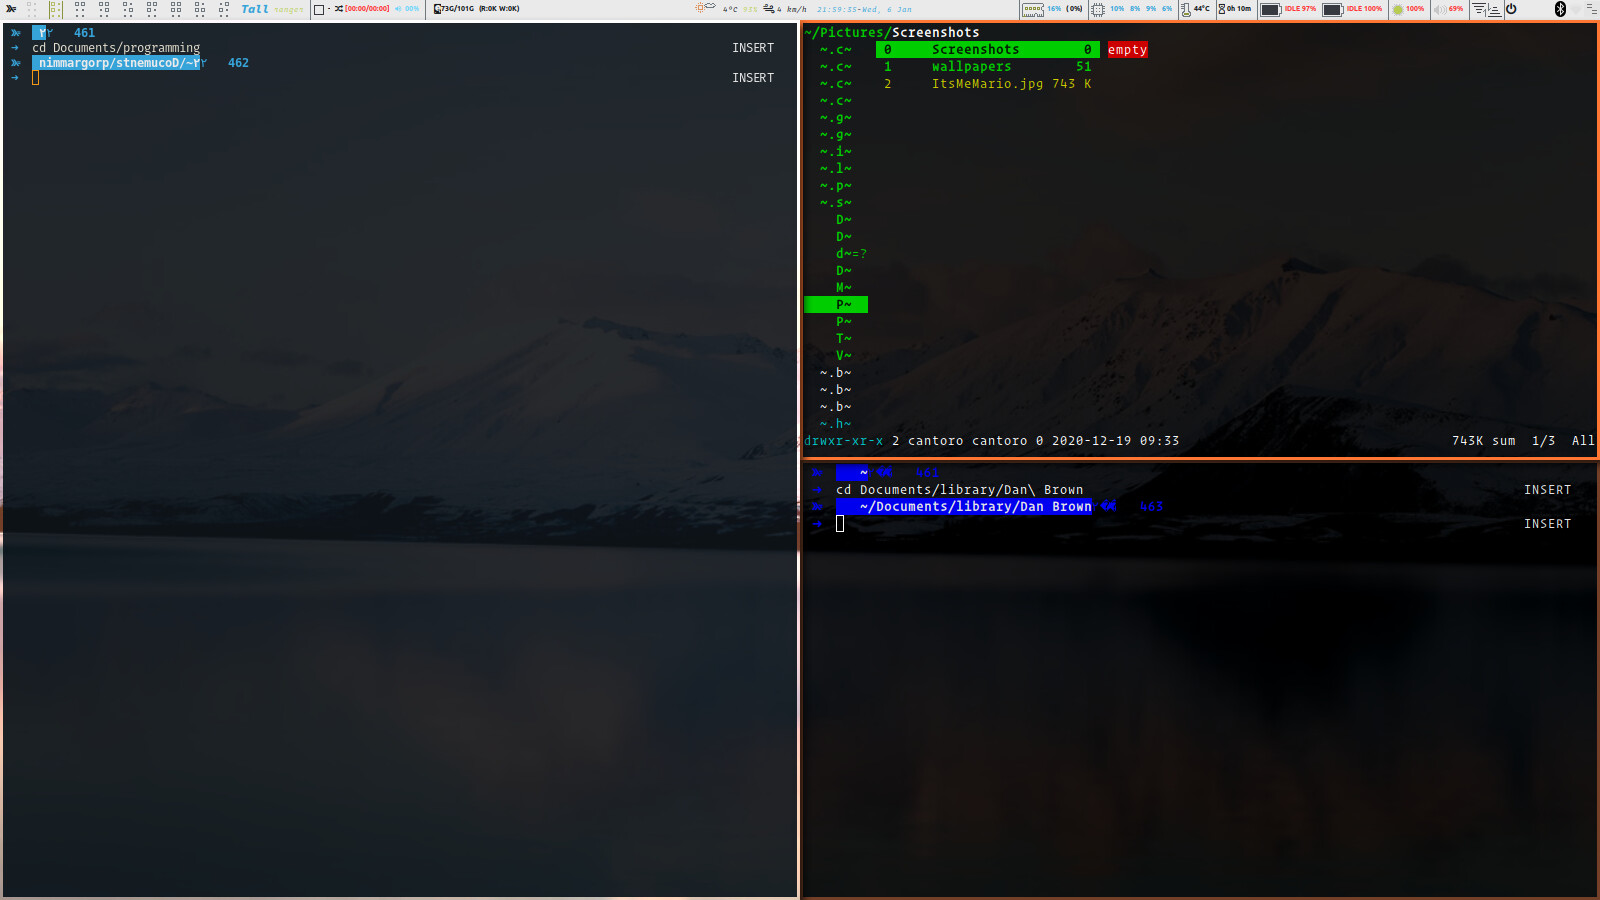Select the ~.p~ entry in ranger's left column
The image size is (1600, 900).
point(836,185)
